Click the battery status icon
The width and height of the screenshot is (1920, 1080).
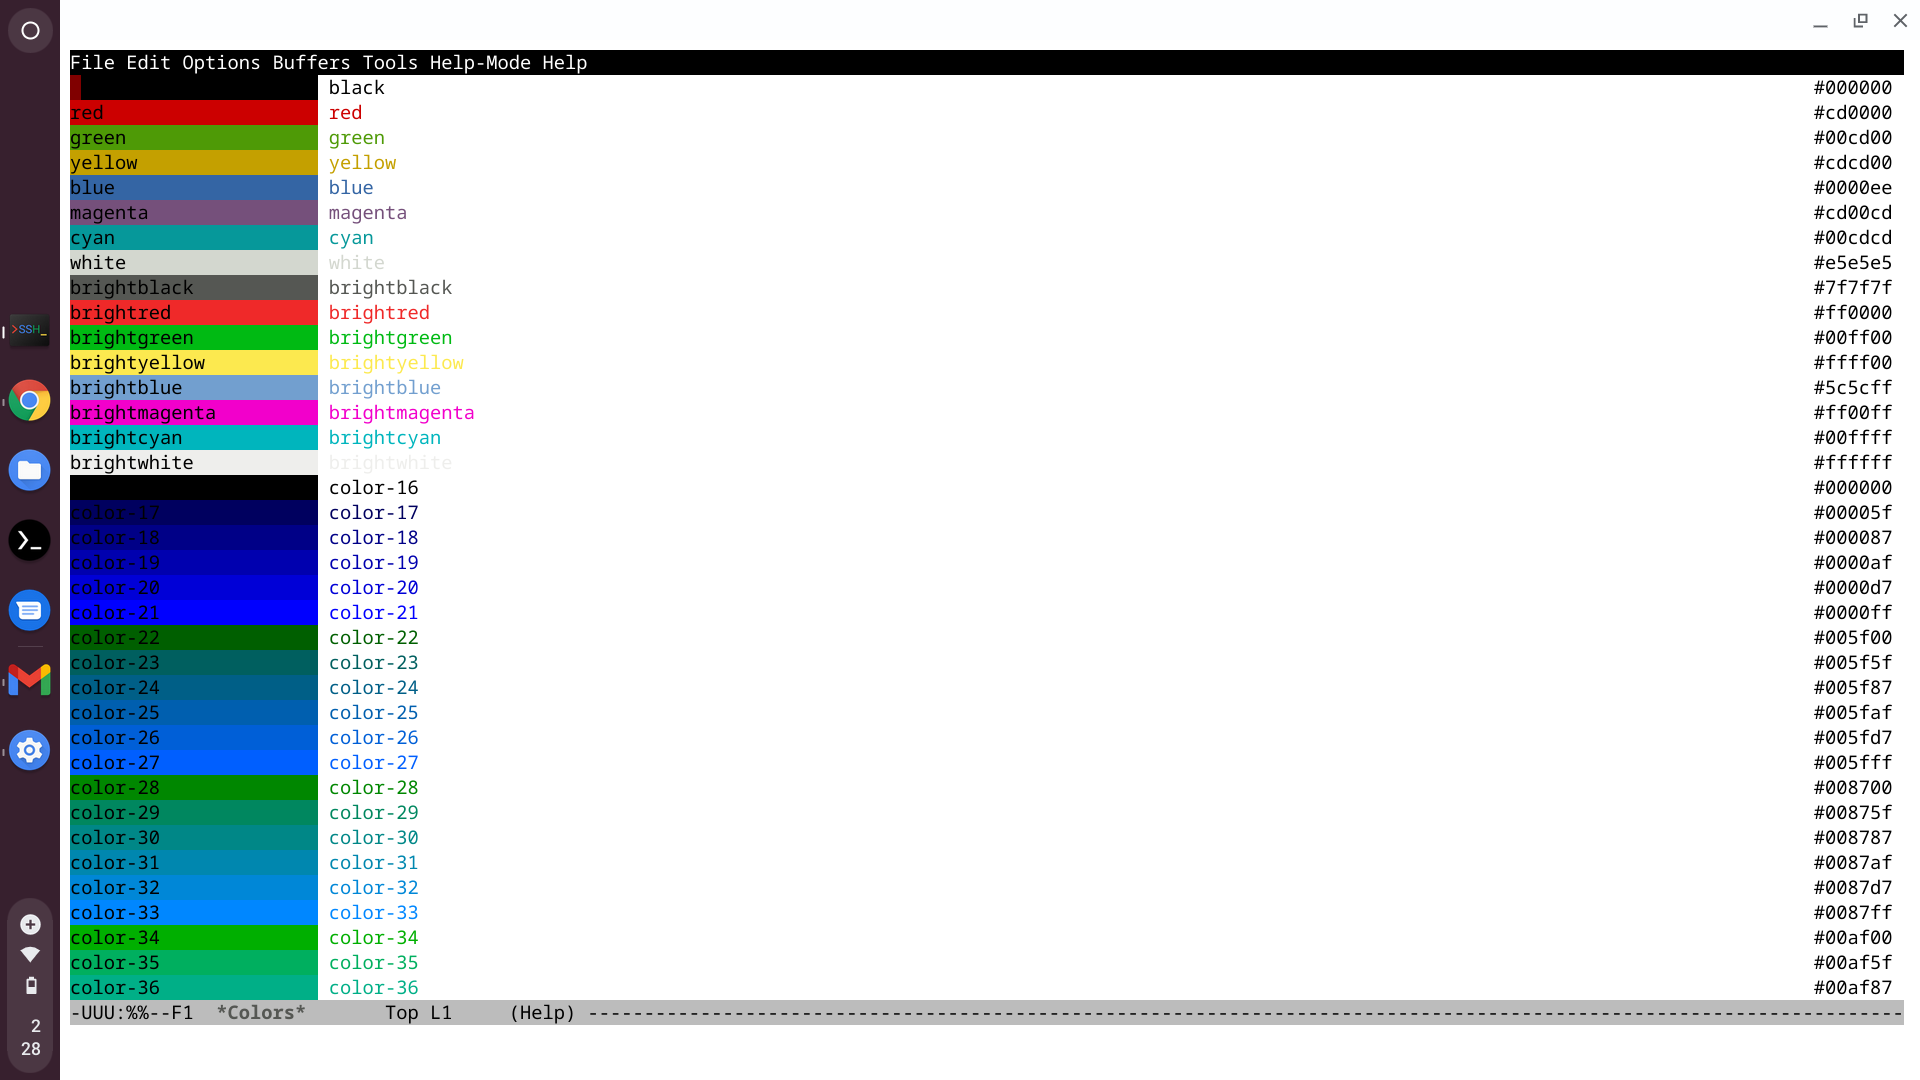click(30, 986)
